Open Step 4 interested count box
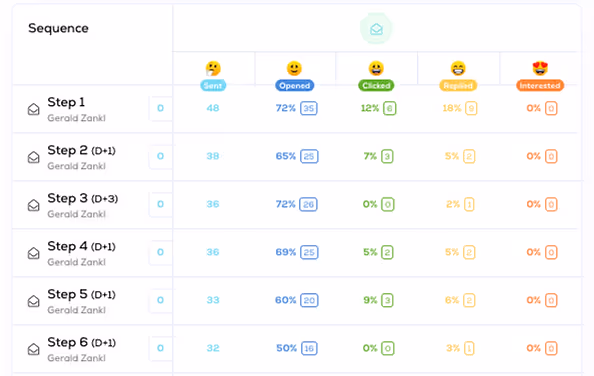 tap(551, 252)
